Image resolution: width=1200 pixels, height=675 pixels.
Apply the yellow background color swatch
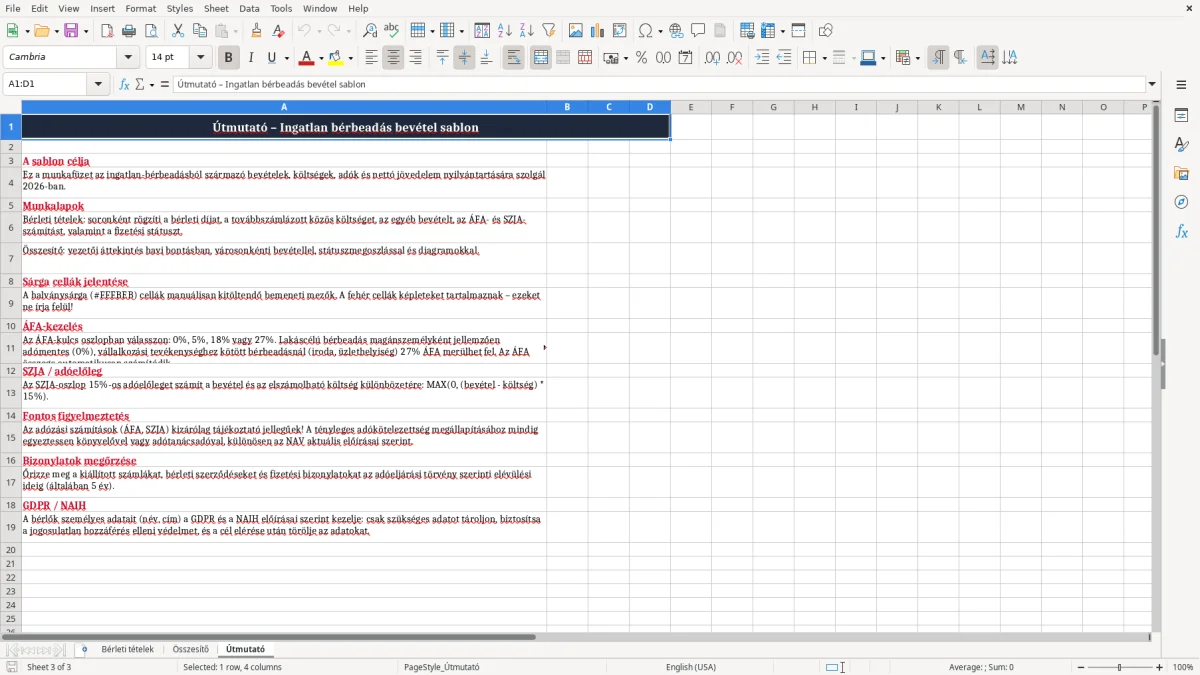pos(336,58)
